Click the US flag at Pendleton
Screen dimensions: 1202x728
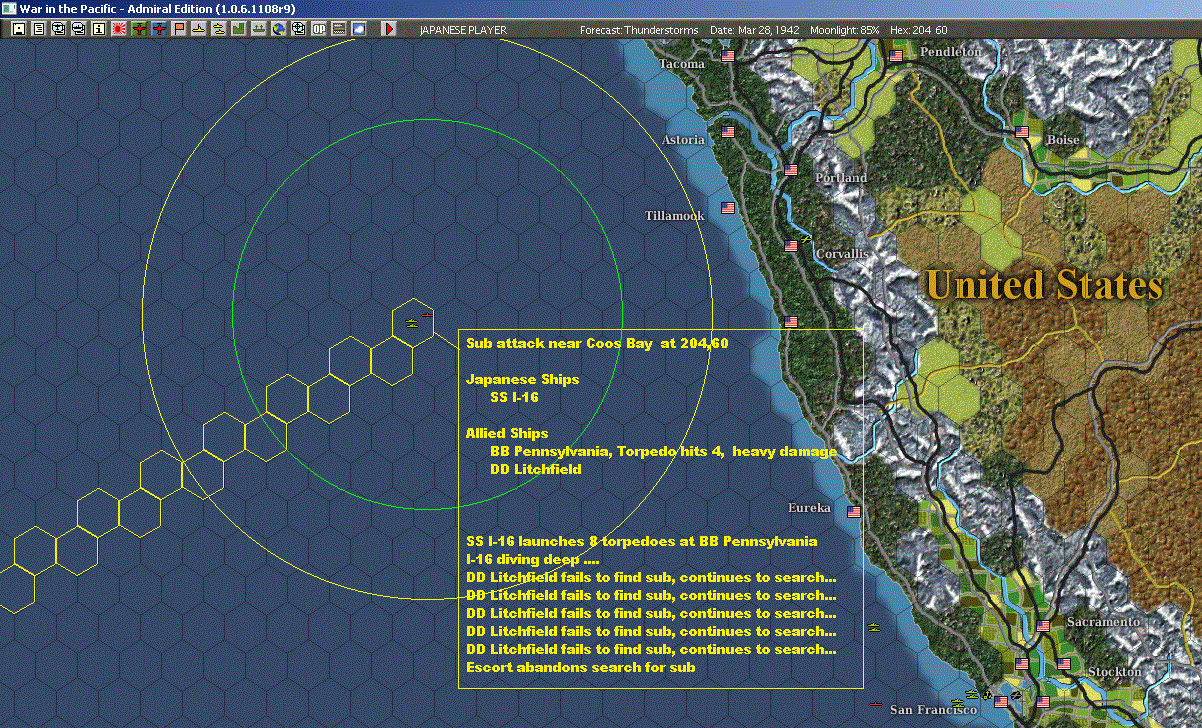[x=896, y=56]
